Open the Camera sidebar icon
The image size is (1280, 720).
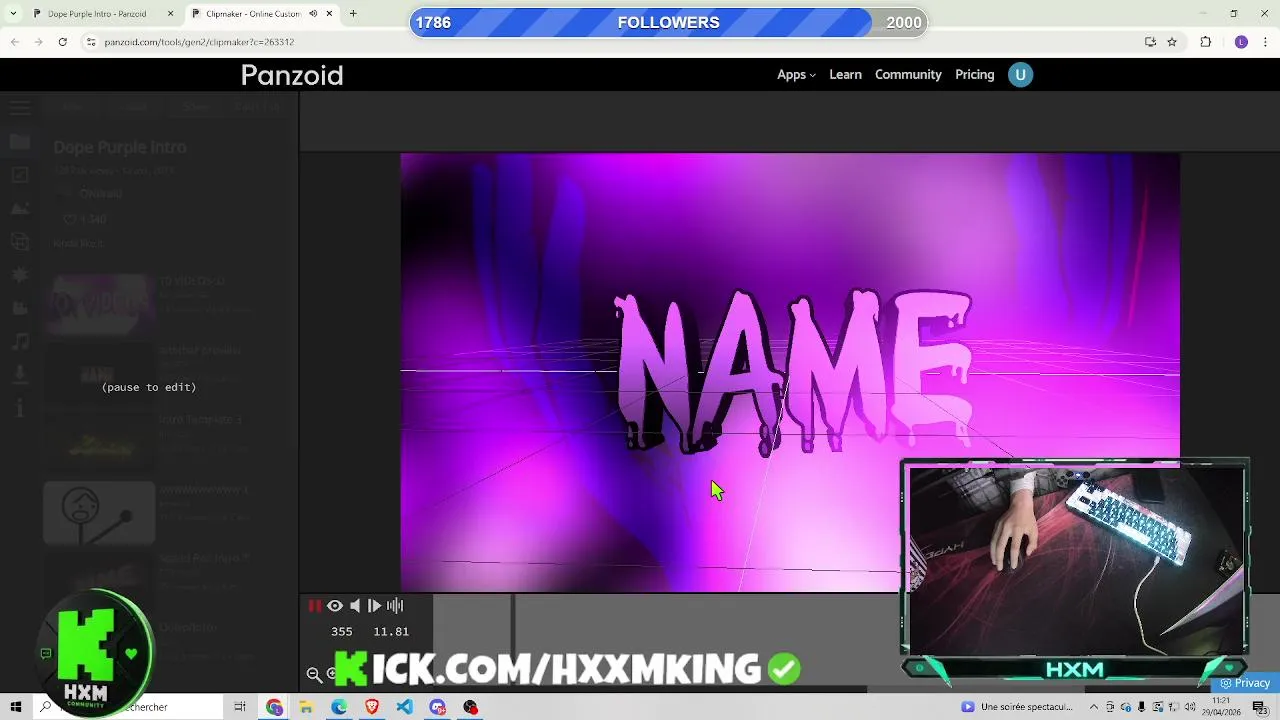20,308
